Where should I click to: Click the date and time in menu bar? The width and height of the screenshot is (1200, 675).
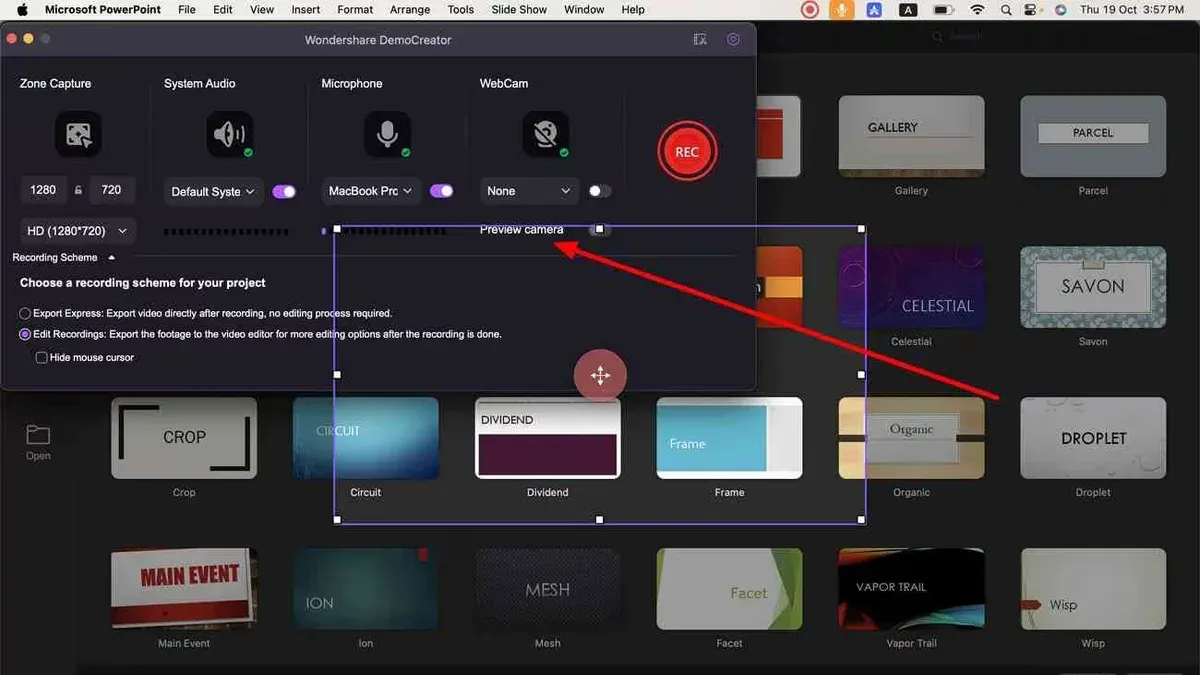click(x=1132, y=10)
